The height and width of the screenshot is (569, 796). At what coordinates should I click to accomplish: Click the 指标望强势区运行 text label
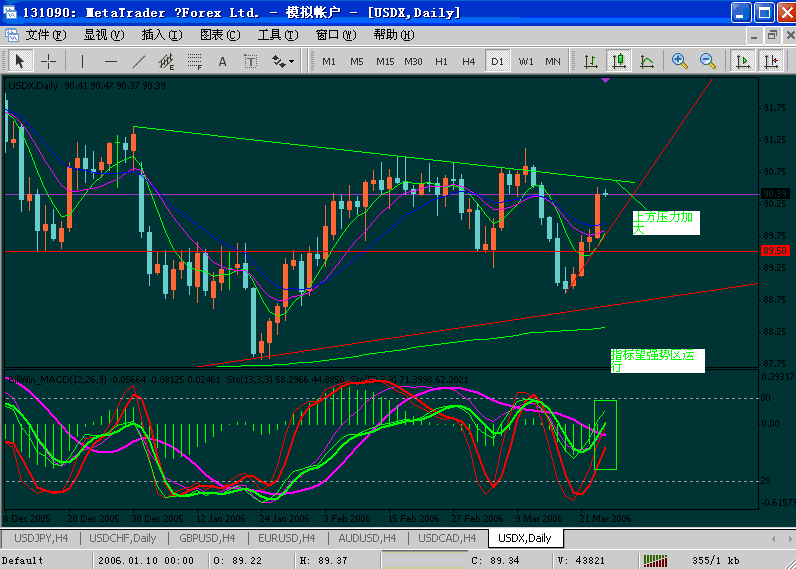pos(657,360)
